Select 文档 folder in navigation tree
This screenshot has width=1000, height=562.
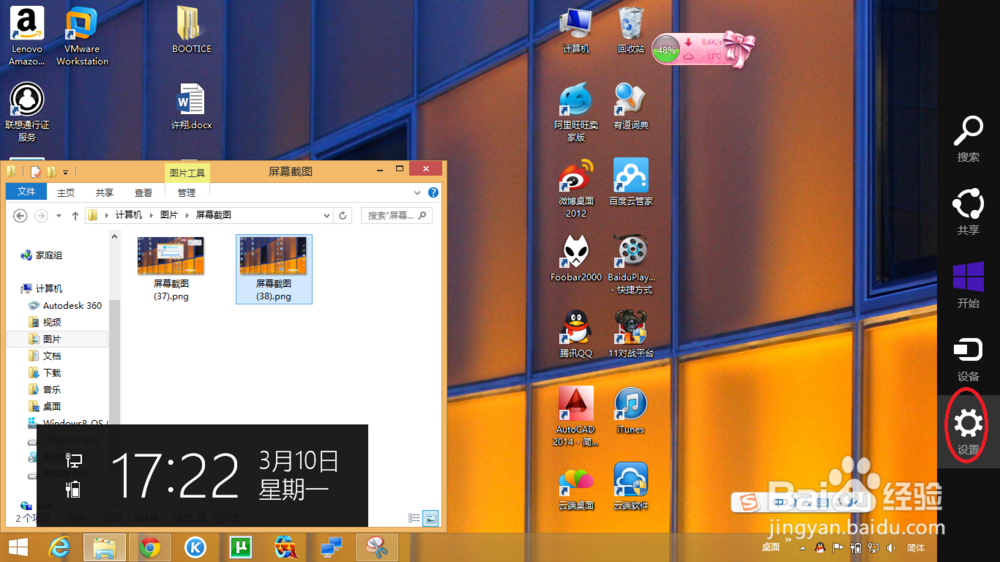pyautogui.click(x=45, y=356)
